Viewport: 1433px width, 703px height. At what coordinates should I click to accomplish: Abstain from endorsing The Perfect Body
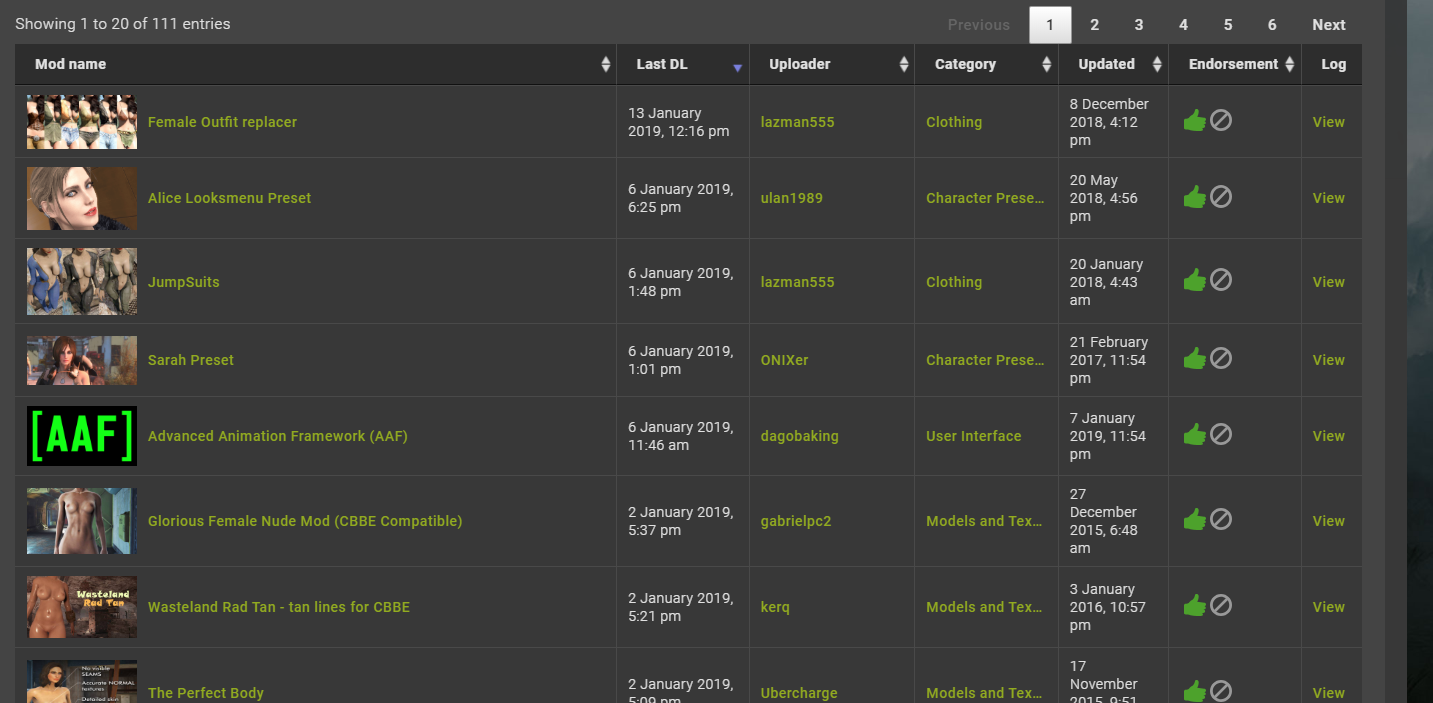[x=1221, y=690]
